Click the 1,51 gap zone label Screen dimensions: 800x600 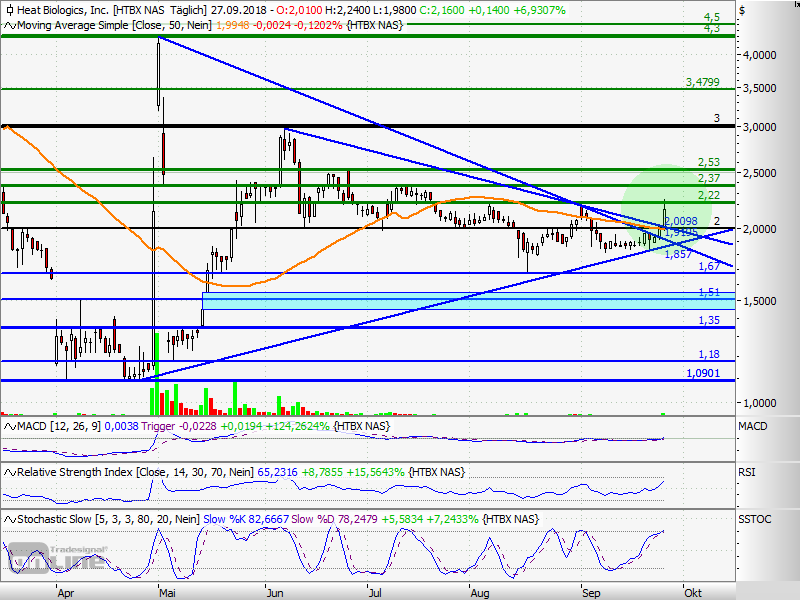tap(709, 292)
